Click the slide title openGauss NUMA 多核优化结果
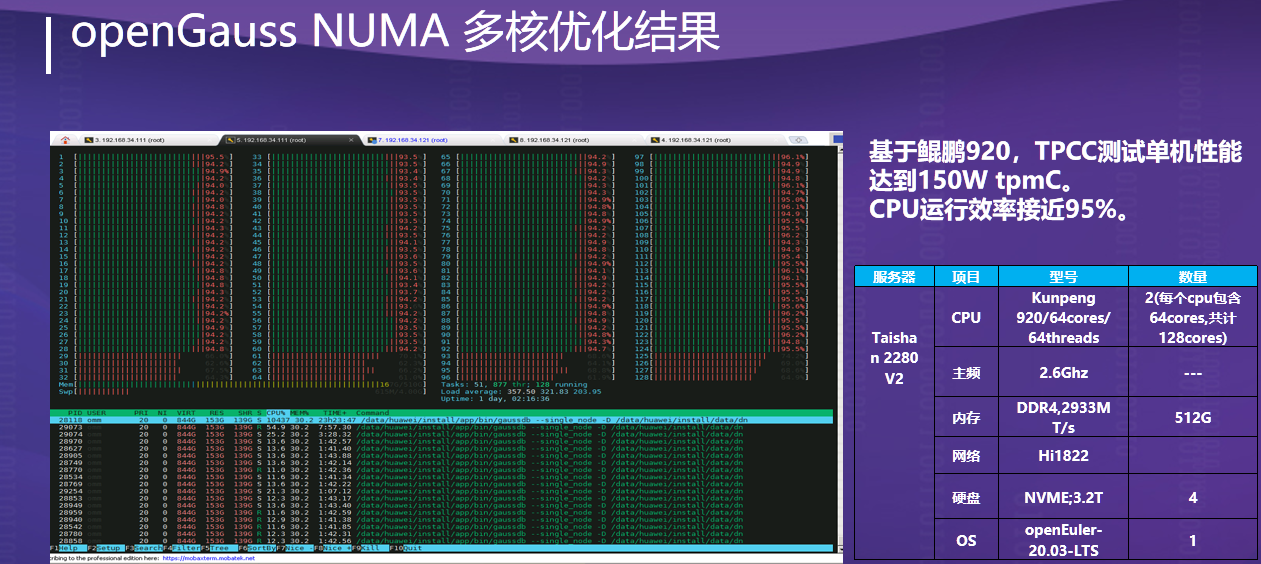The height and width of the screenshot is (564, 1261). [x=396, y=32]
